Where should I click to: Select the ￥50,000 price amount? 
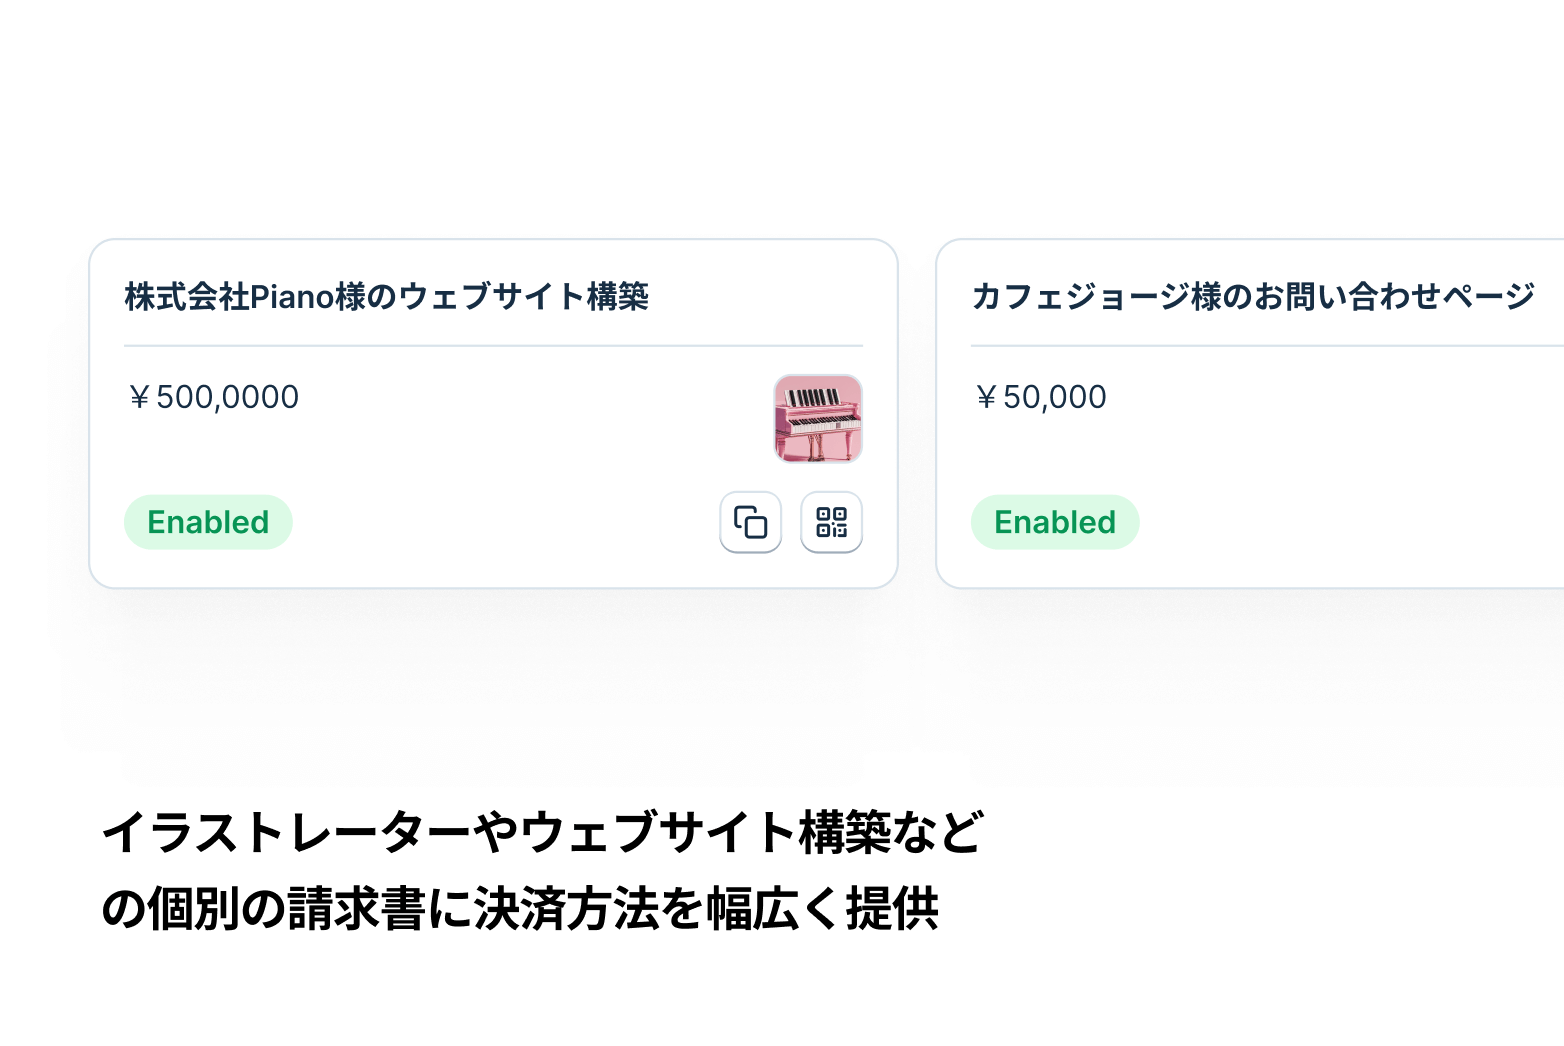pyautogui.click(x=1040, y=397)
